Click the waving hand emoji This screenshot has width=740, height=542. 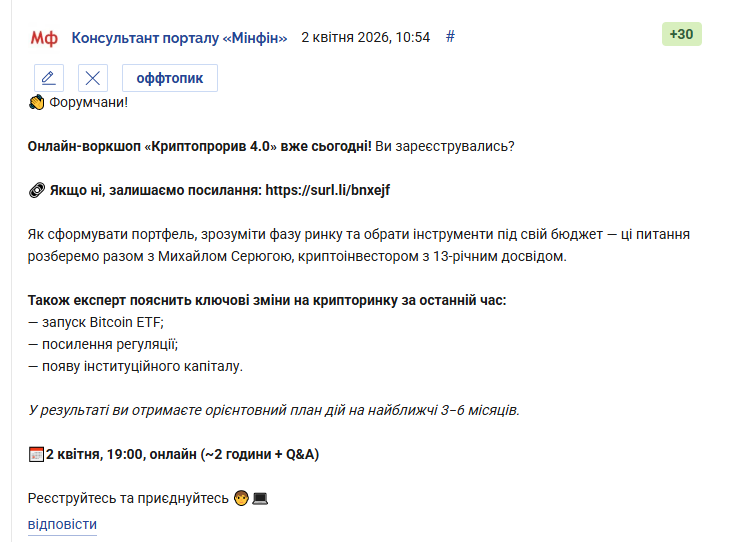[36, 102]
